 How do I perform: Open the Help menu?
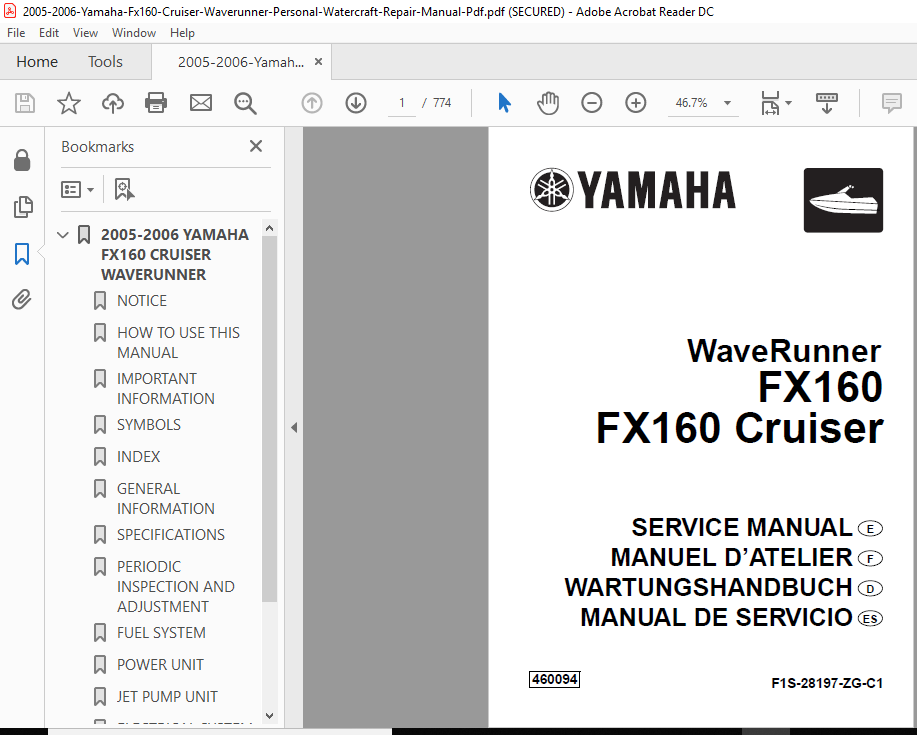(182, 33)
